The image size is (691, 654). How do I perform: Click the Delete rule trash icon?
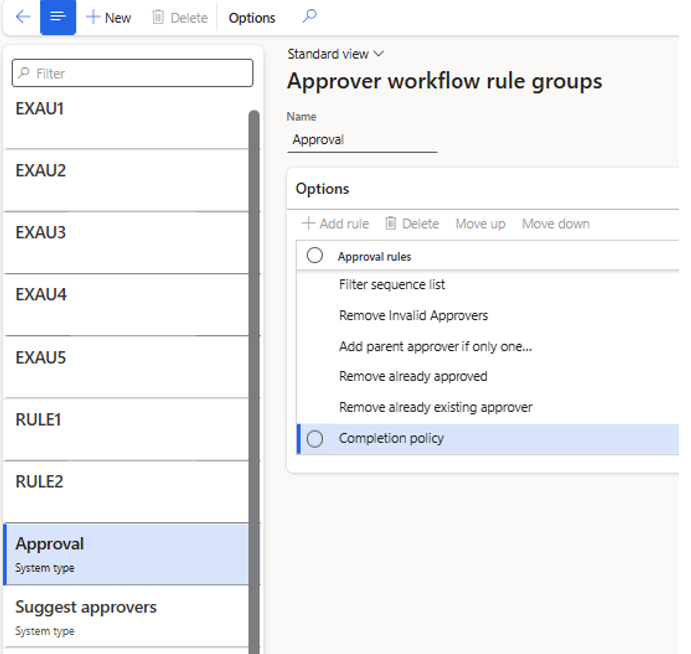[x=392, y=224]
